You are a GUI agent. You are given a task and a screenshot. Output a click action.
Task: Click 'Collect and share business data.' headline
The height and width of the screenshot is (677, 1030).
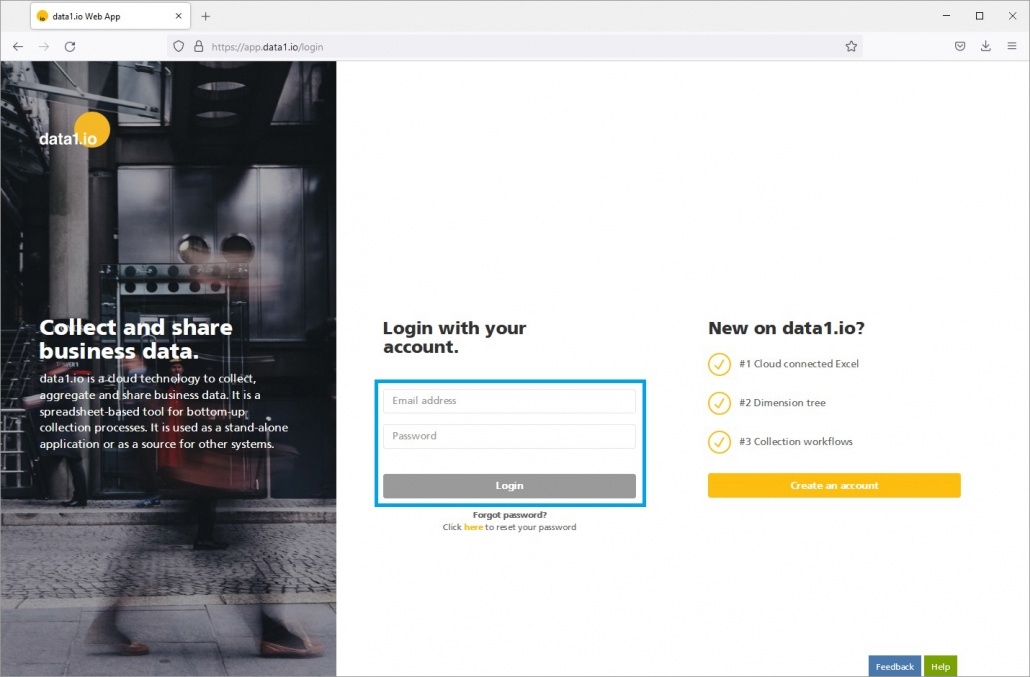[136, 339]
